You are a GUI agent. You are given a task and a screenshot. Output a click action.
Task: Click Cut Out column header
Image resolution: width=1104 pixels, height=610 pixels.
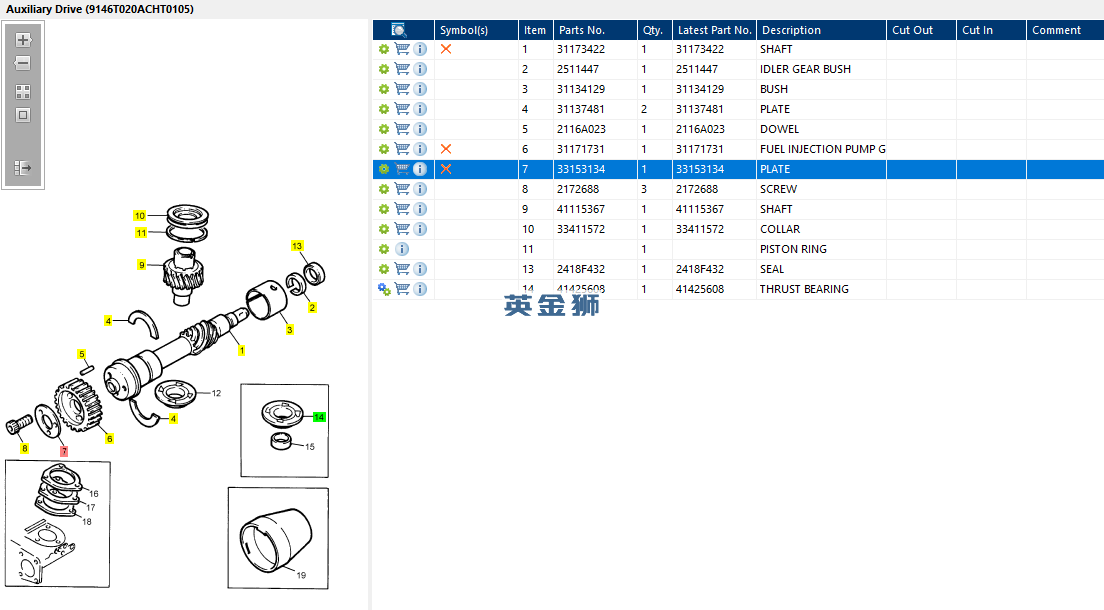point(921,30)
